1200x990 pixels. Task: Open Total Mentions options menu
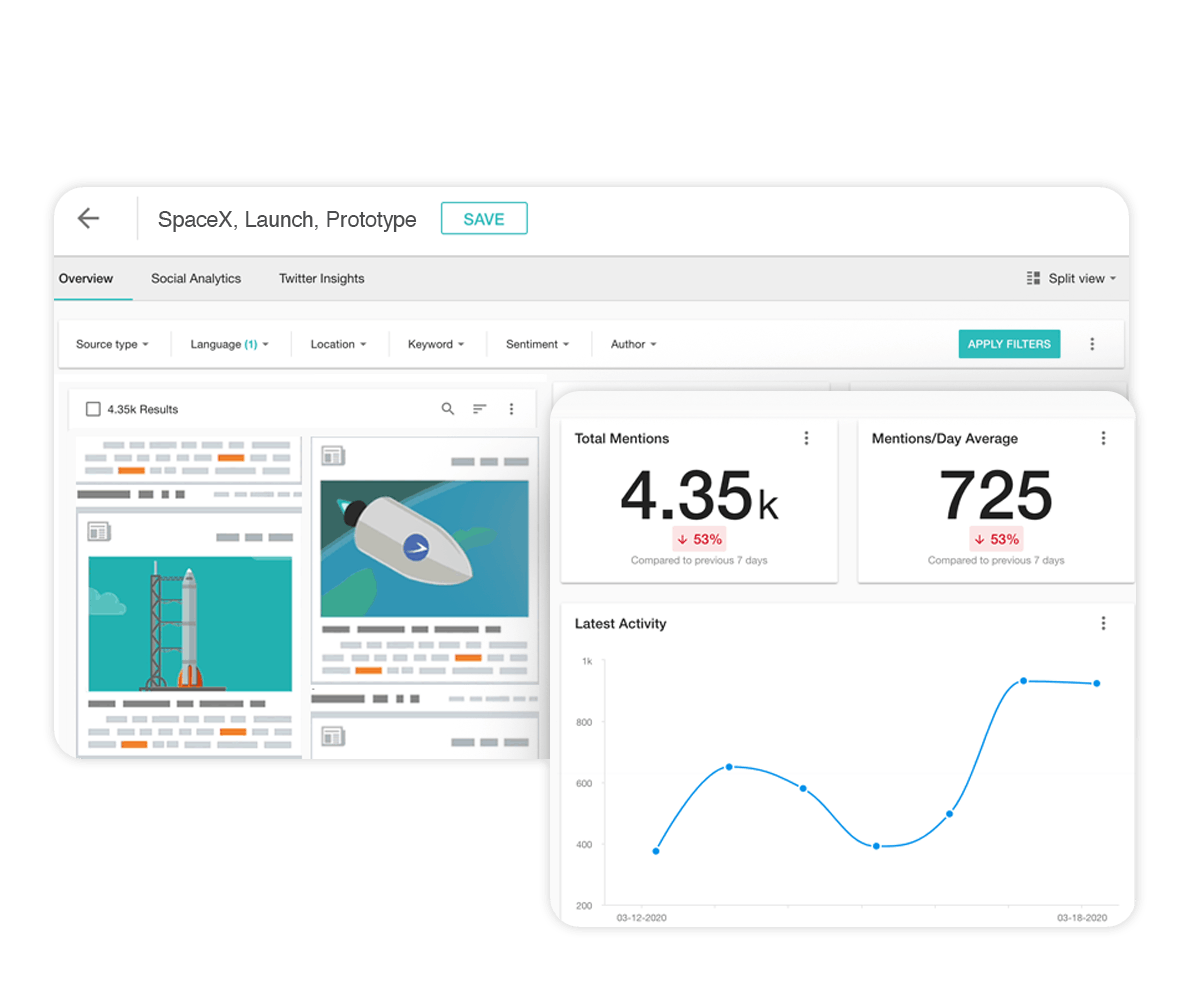(x=806, y=438)
